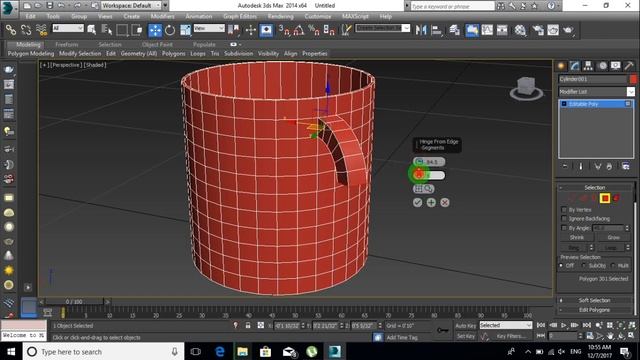
Task: Enable the By Angle checkbox
Action: click(564, 228)
